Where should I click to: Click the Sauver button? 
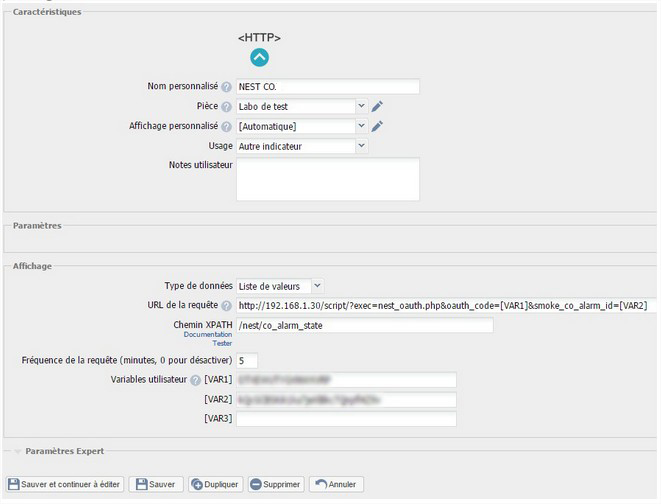[156, 484]
